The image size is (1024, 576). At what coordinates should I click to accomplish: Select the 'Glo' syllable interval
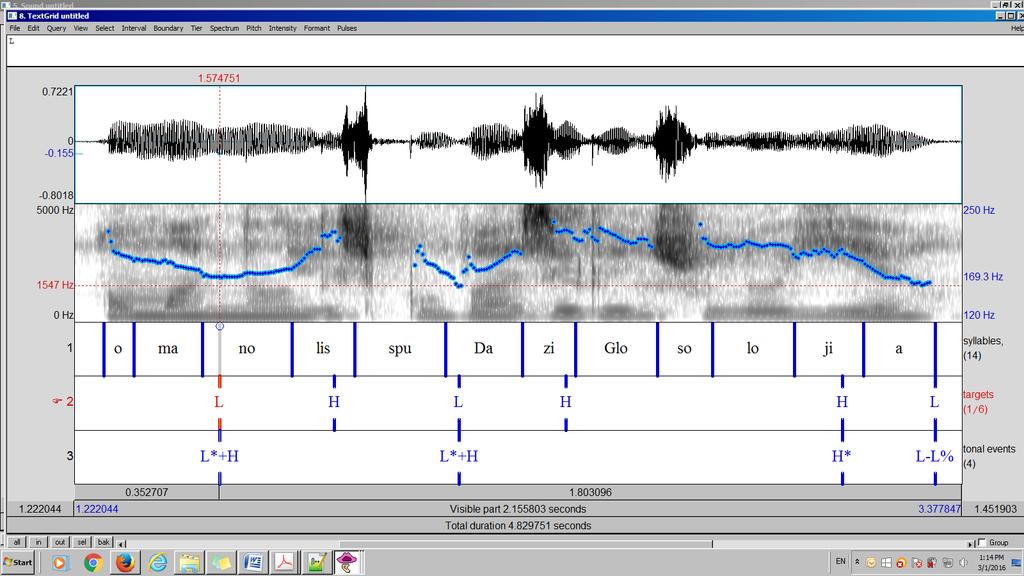(616, 349)
